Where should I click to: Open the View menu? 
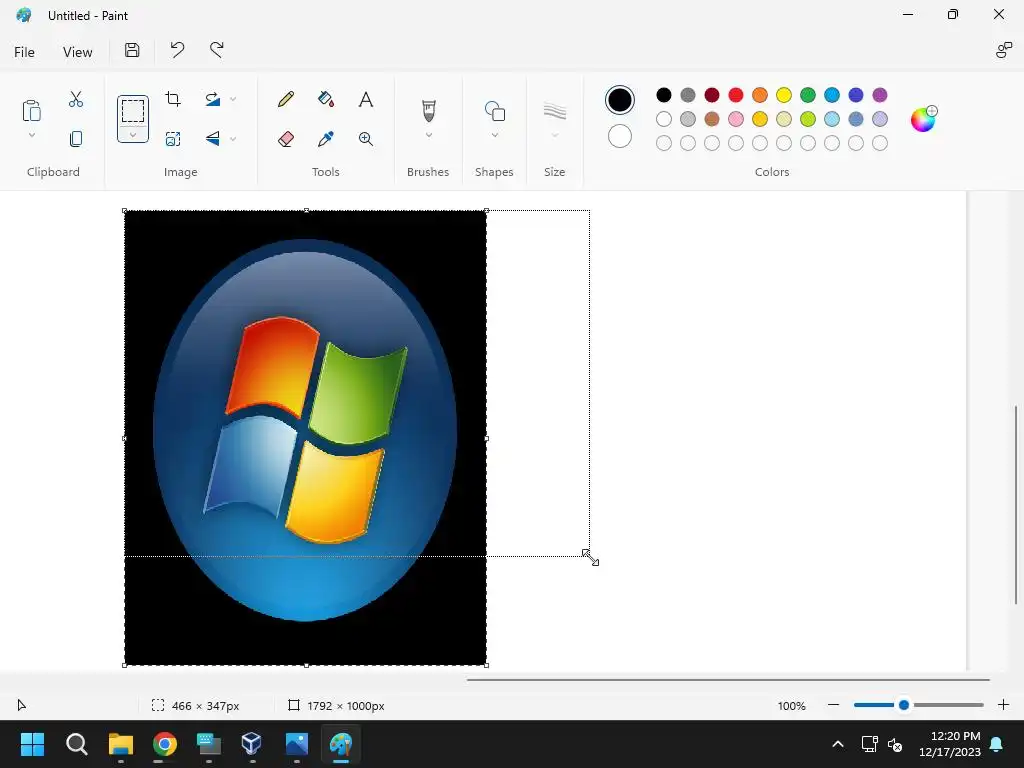(78, 52)
